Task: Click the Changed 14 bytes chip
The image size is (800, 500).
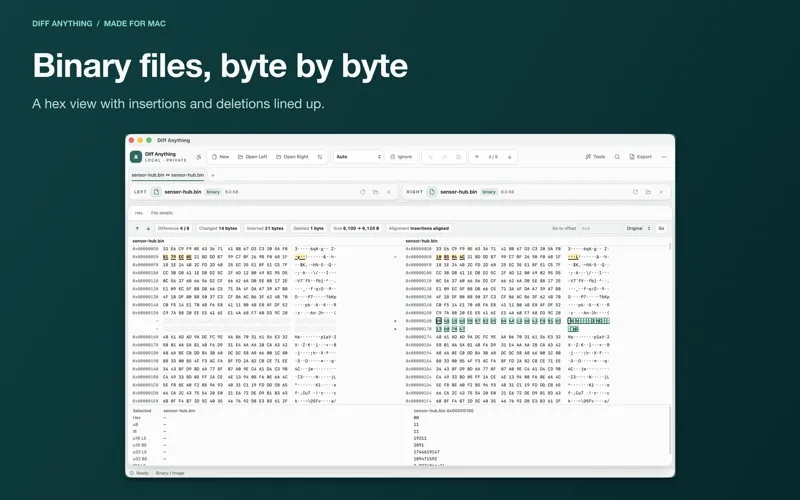Action: pyautogui.click(x=218, y=229)
